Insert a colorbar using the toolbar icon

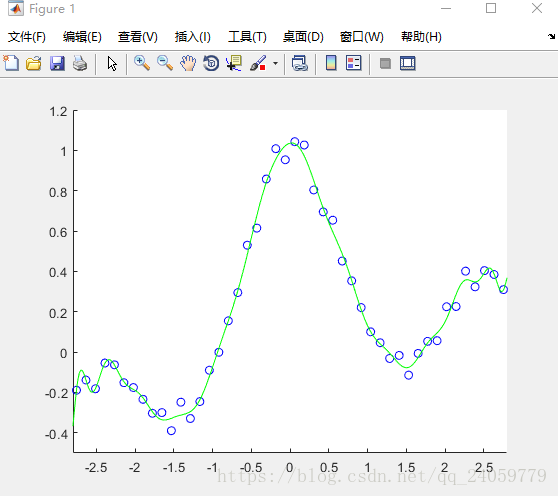(x=331, y=63)
